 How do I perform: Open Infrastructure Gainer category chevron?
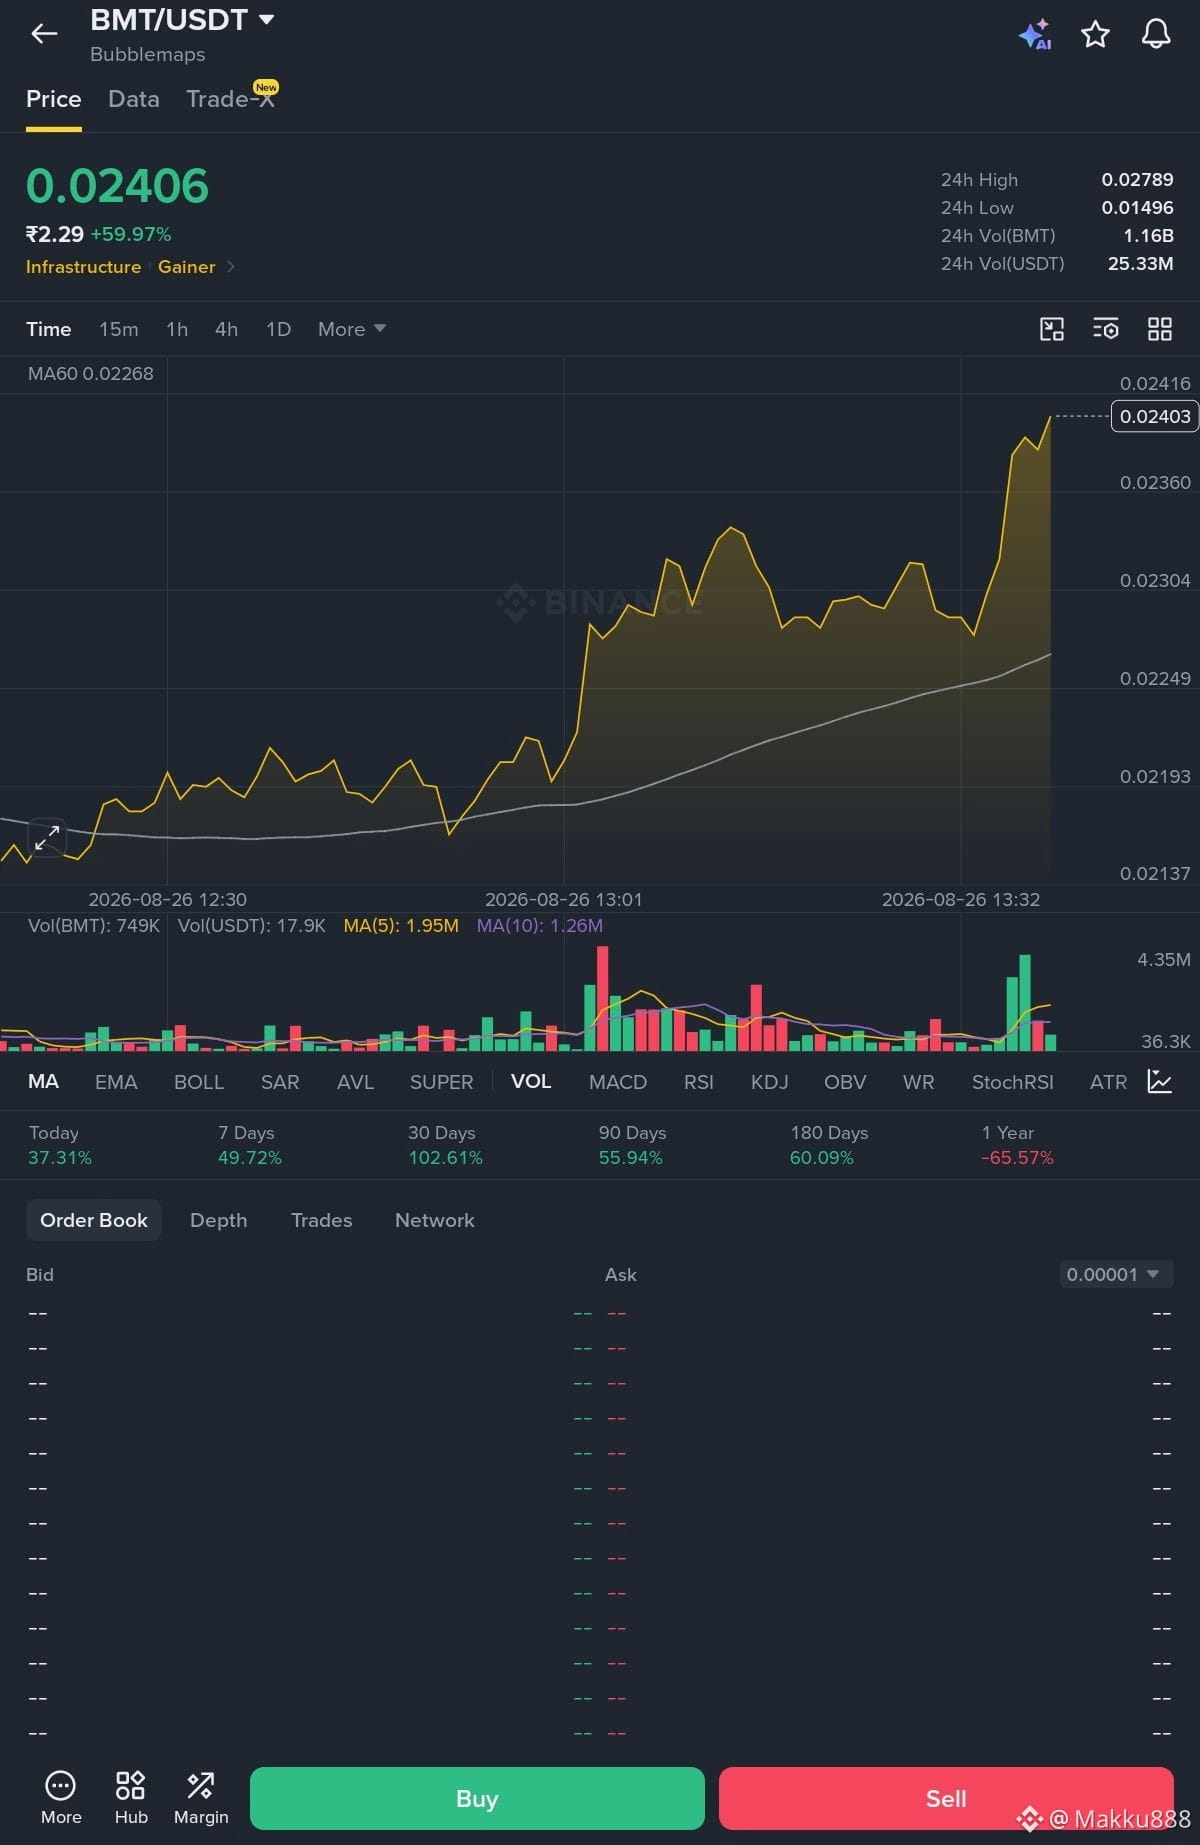(x=231, y=266)
